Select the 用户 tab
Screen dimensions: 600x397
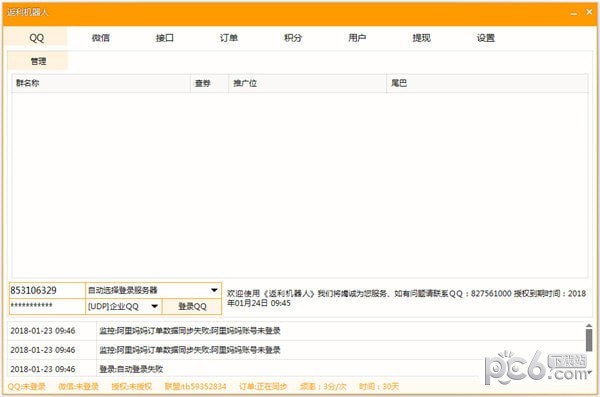357,38
